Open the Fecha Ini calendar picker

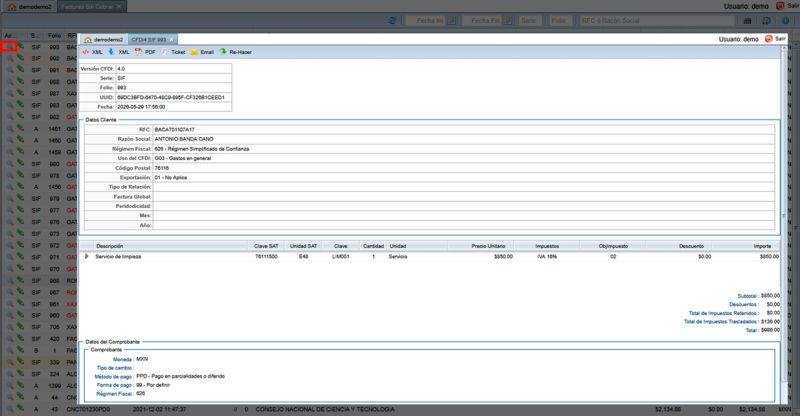pos(452,20)
